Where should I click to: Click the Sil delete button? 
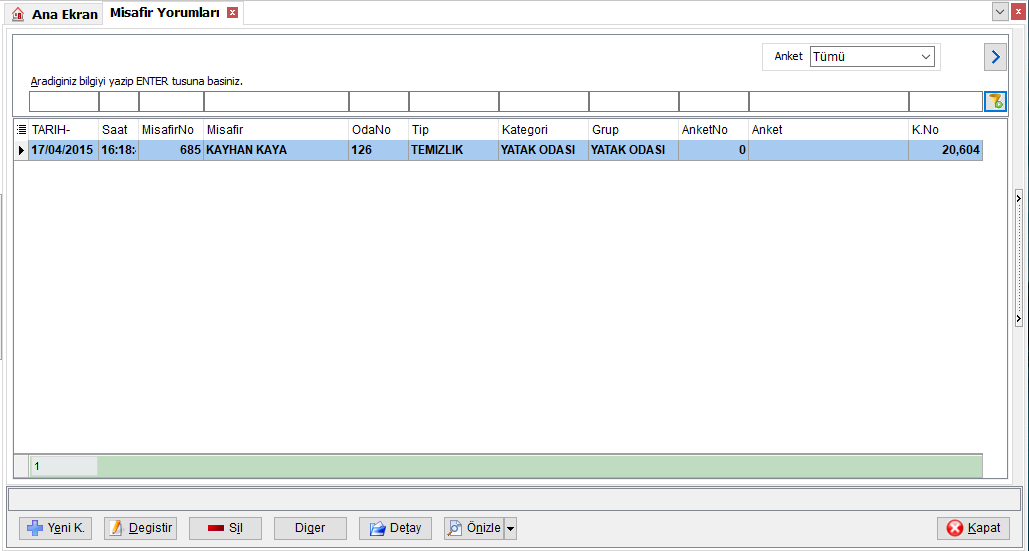225,528
